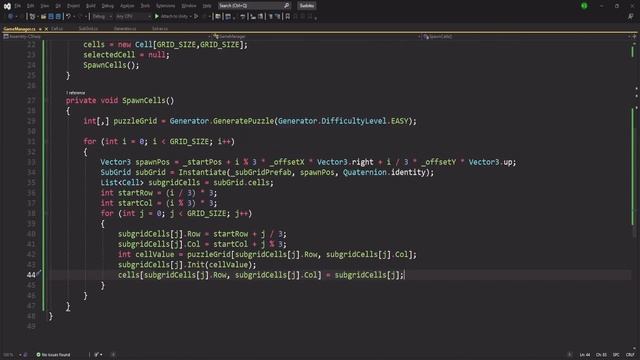Click the '1 reference' CodeLens link

[x=76, y=93]
